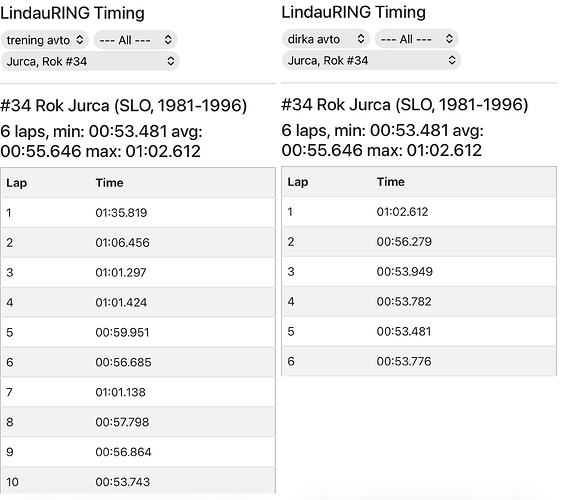Click the left table 'Lap' column header
This screenshot has width=564, height=500.
coord(17,183)
